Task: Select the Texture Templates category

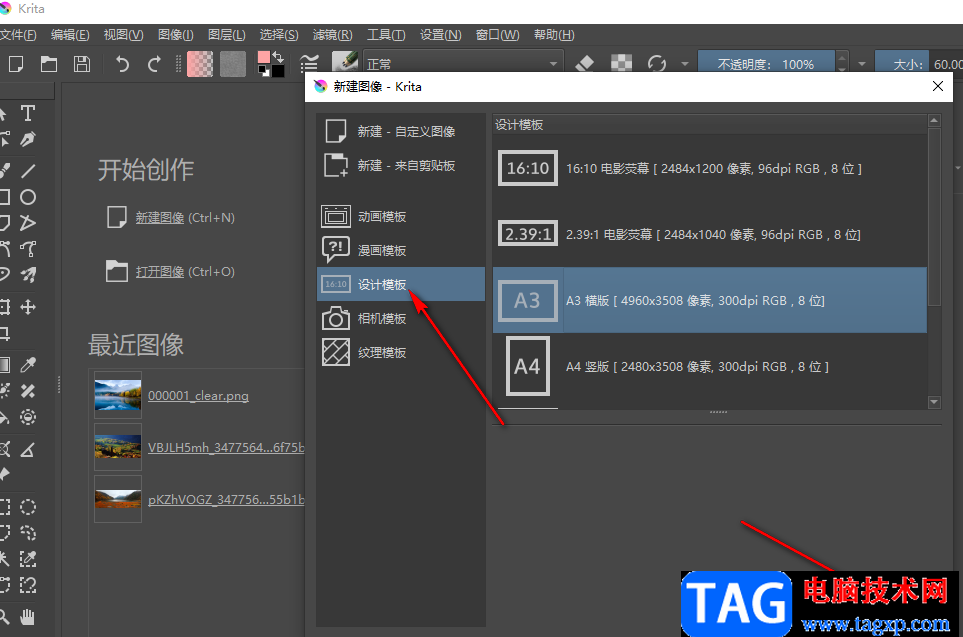Action: tap(401, 352)
